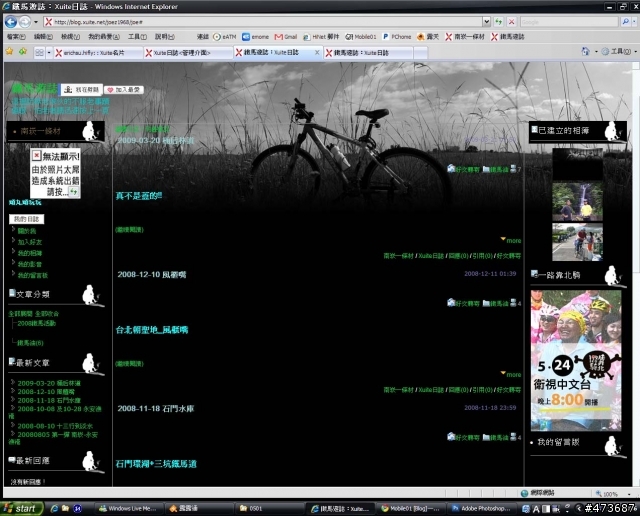Viewport: 640px width, 516px height.
Task: Switch to the Mobile01 [Blog] taskbar window
Action: click(411, 508)
